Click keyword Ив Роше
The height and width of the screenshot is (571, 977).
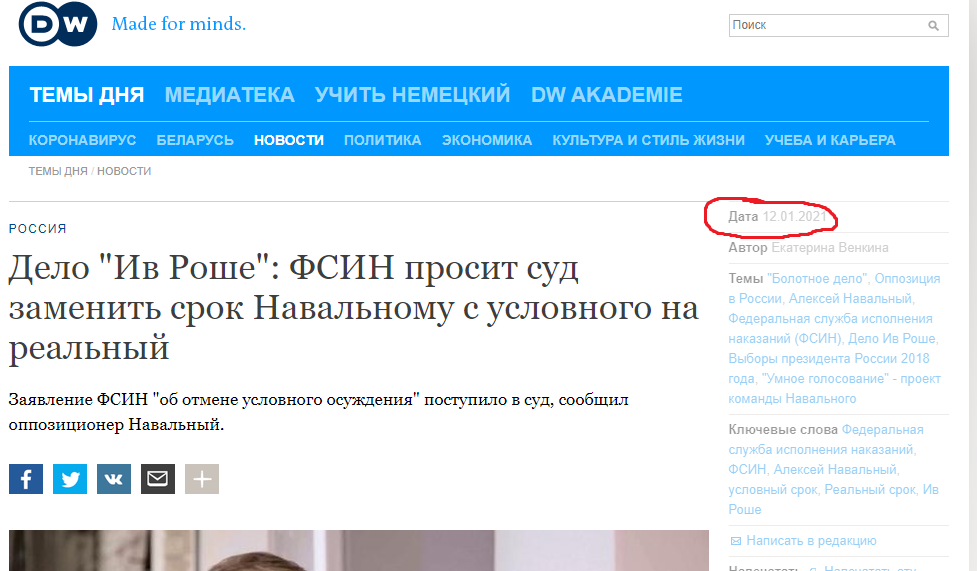[x=834, y=499]
